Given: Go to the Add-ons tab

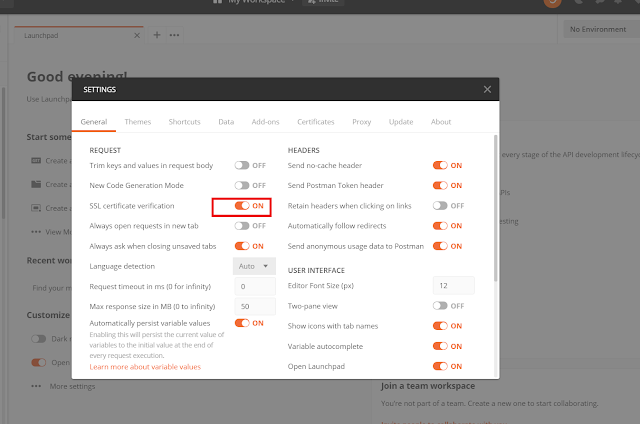Looking at the screenshot, I should coord(265,122).
